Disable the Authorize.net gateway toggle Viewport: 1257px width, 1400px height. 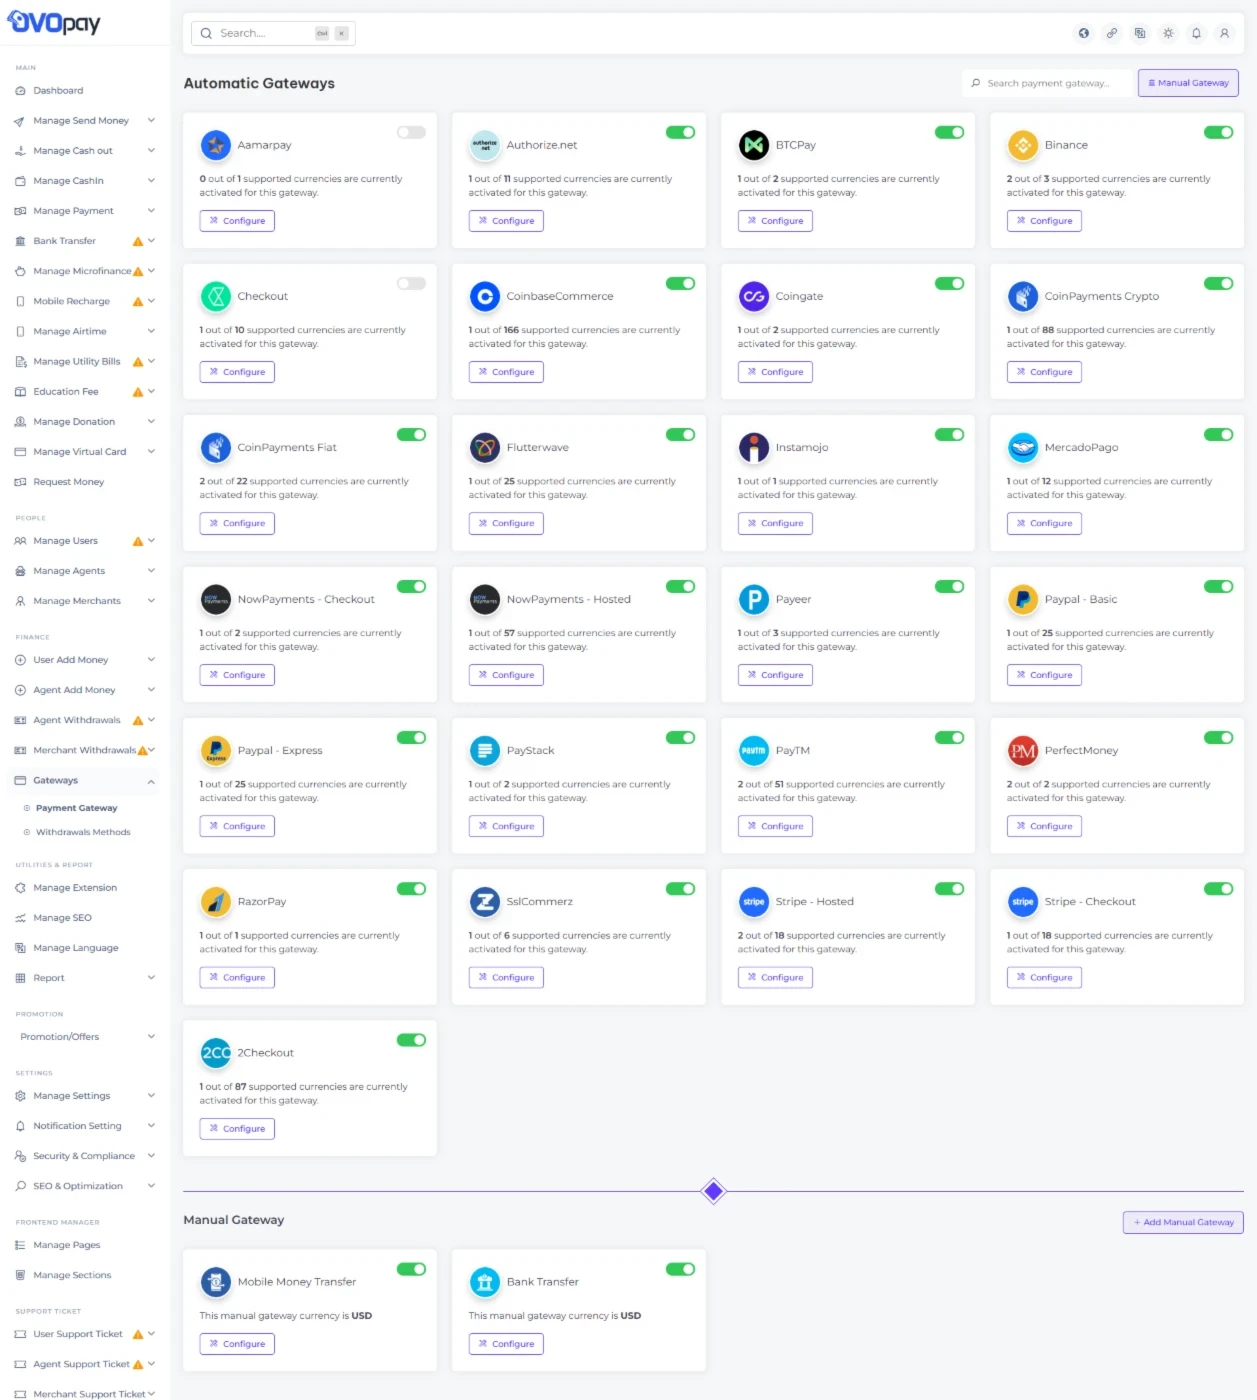[x=680, y=132]
